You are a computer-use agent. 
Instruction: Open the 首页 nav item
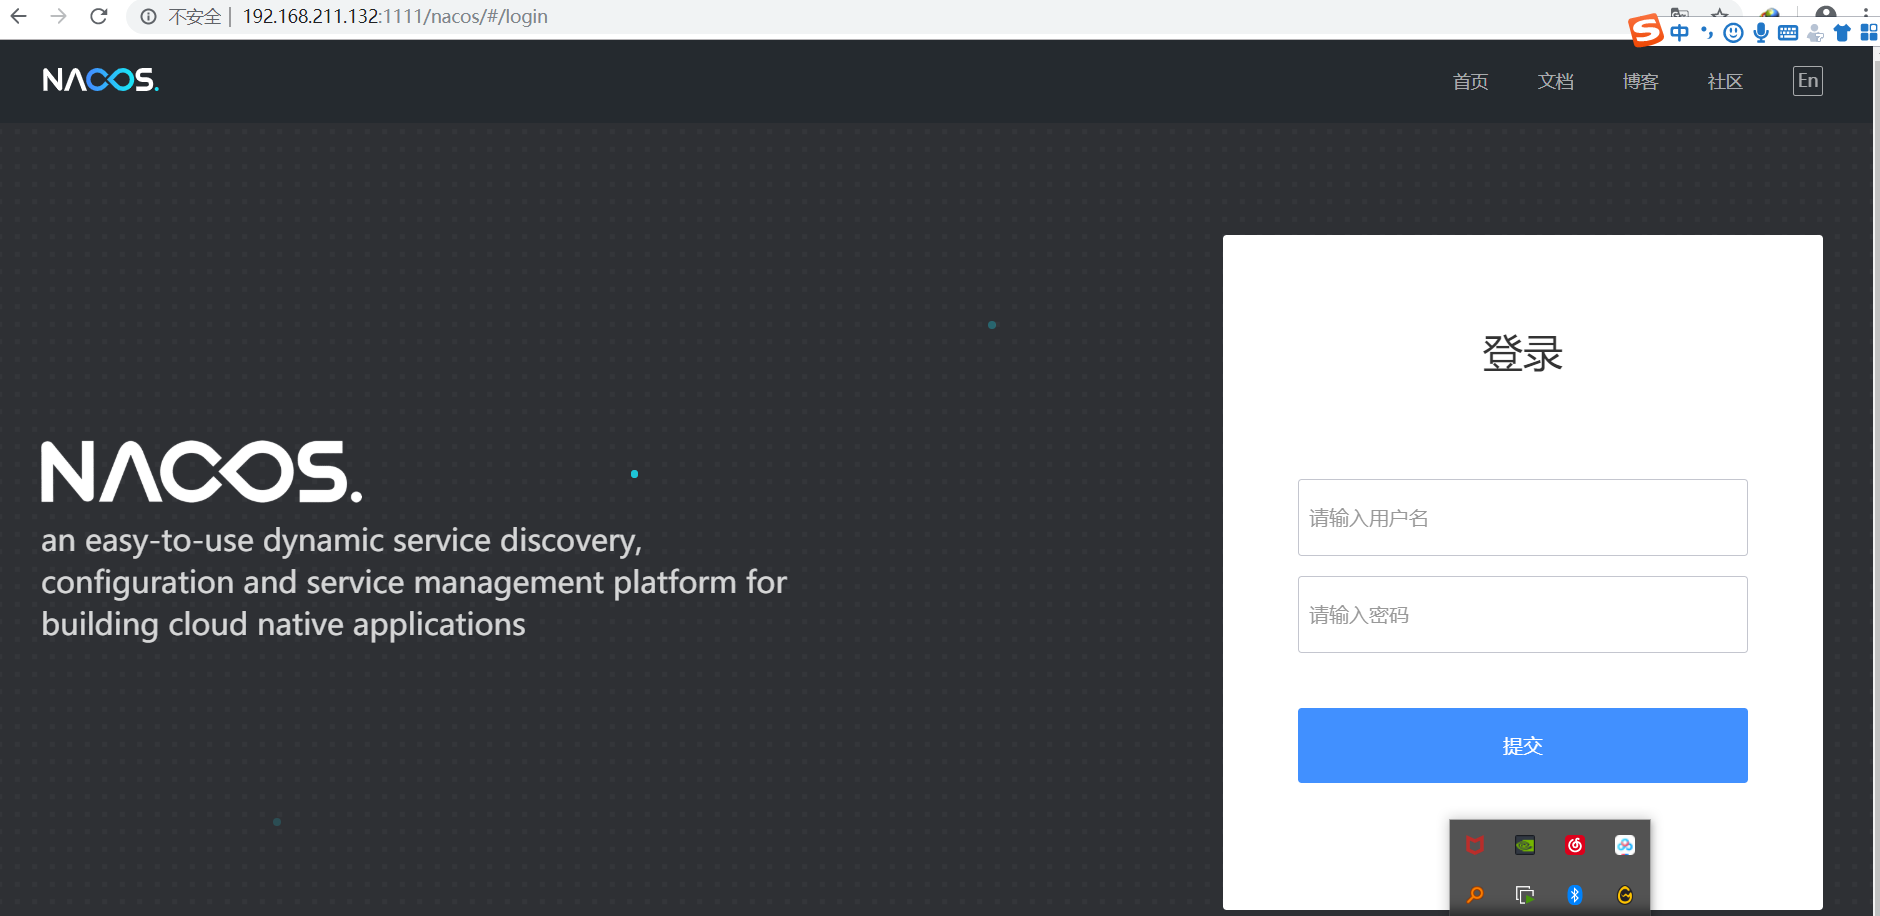(x=1470, y=81)
